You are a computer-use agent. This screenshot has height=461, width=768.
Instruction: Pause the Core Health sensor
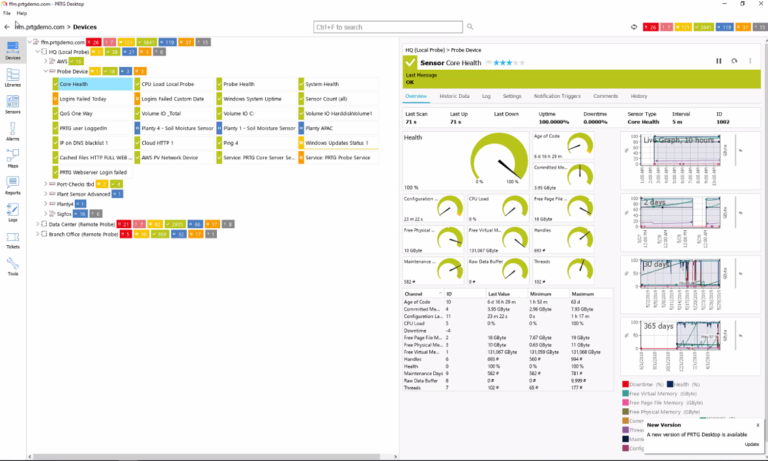(719, 61)
